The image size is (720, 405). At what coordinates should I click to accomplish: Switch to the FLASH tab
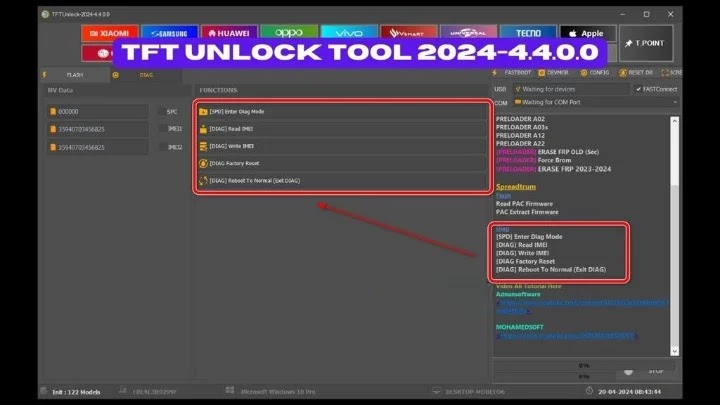click(75, 75)
